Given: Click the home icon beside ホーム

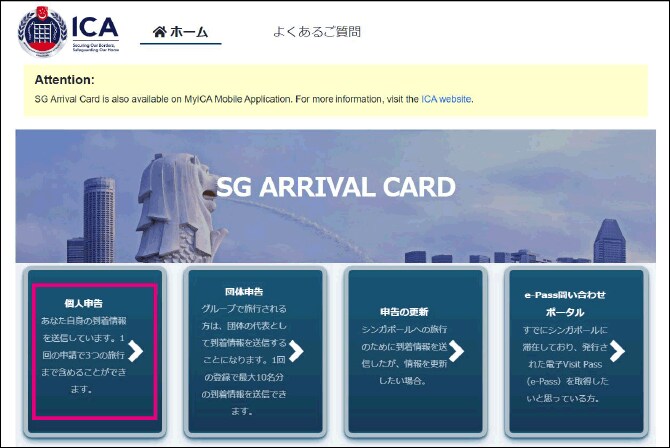Looking at the screenshot, I should click(x=159, y=32).
